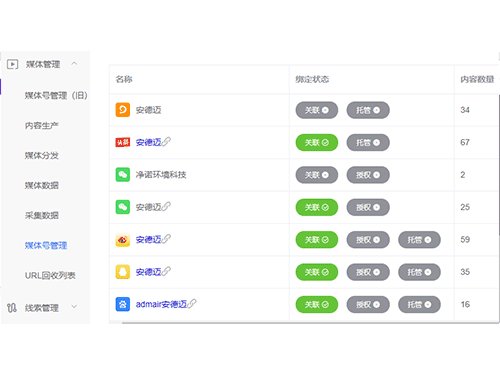Toggle green 关联 pill for admair安德迈
Screen dimensions: 500x375
coord(317,304)
